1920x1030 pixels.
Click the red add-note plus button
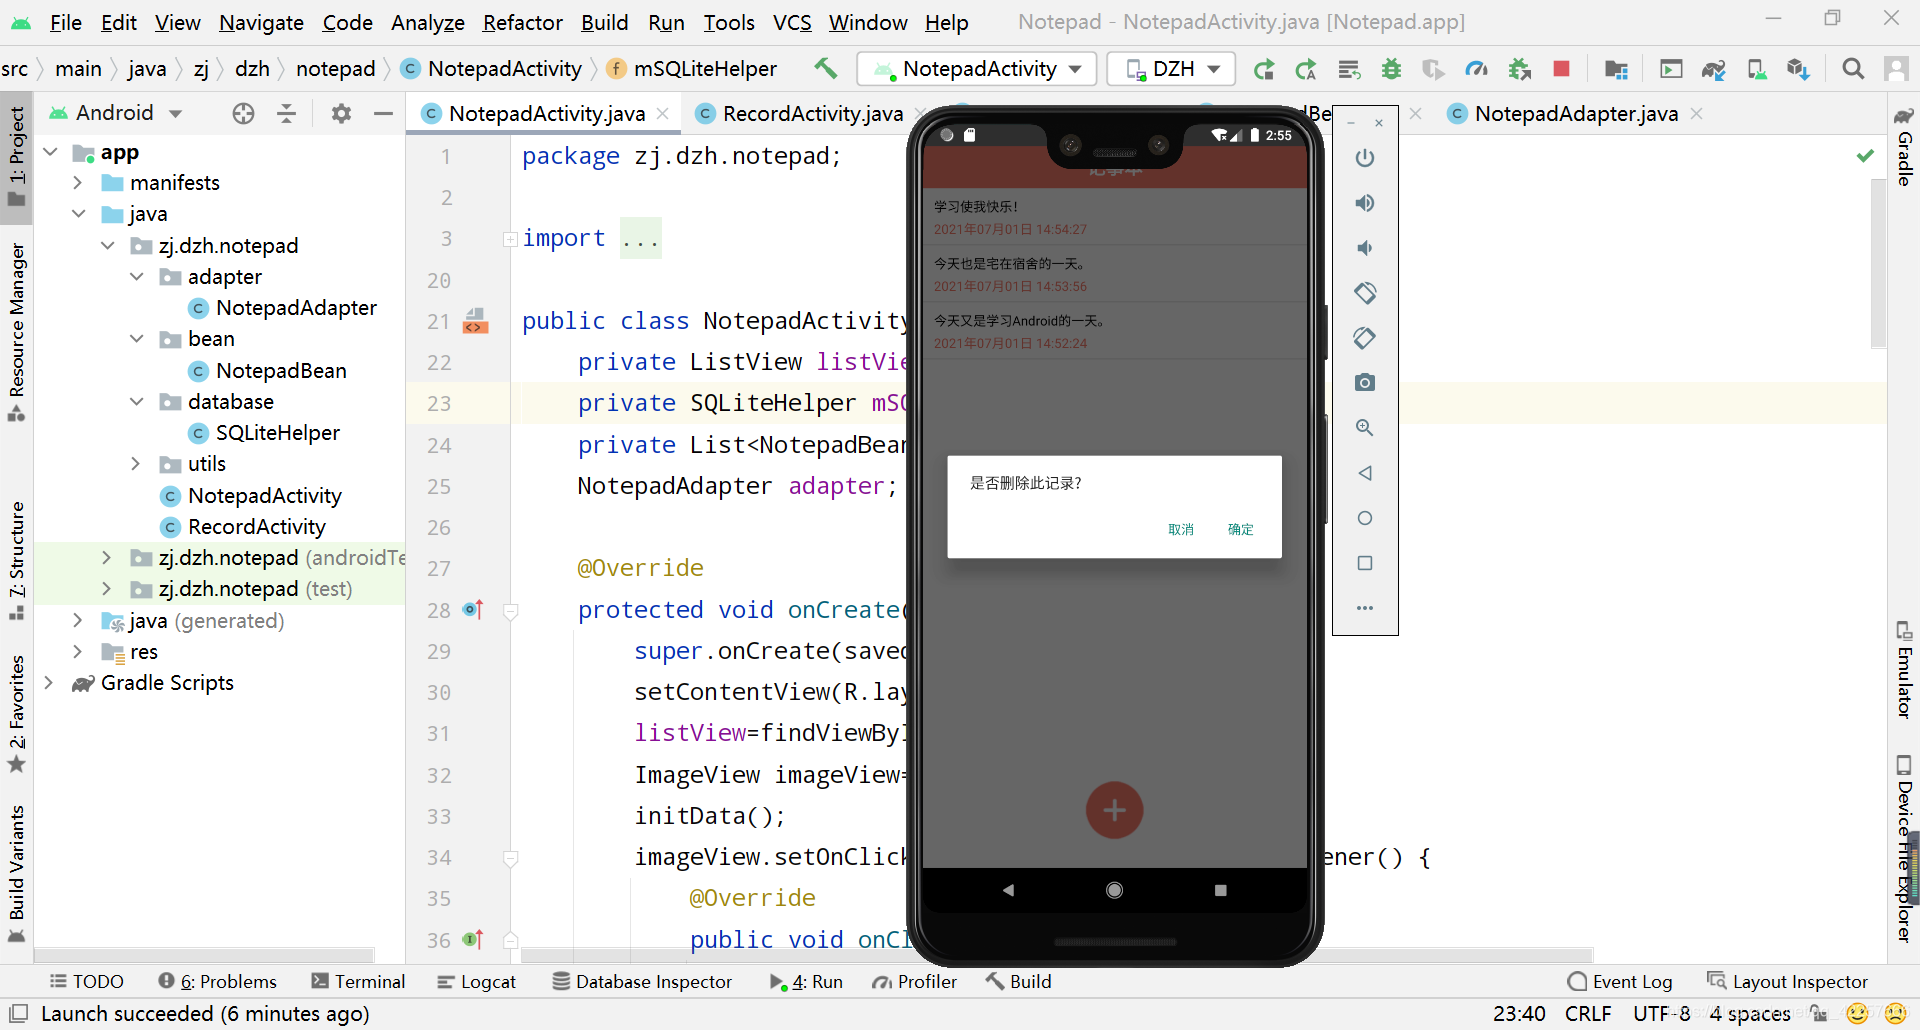click(1114, 810)
